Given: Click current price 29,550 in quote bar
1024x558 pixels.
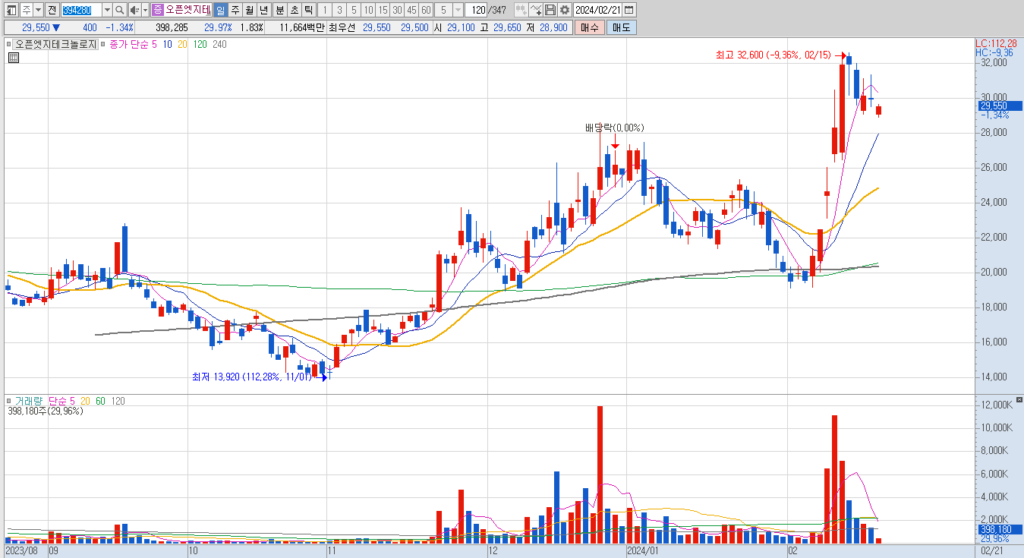Looking at the screenshot, I should click(36, 27).
